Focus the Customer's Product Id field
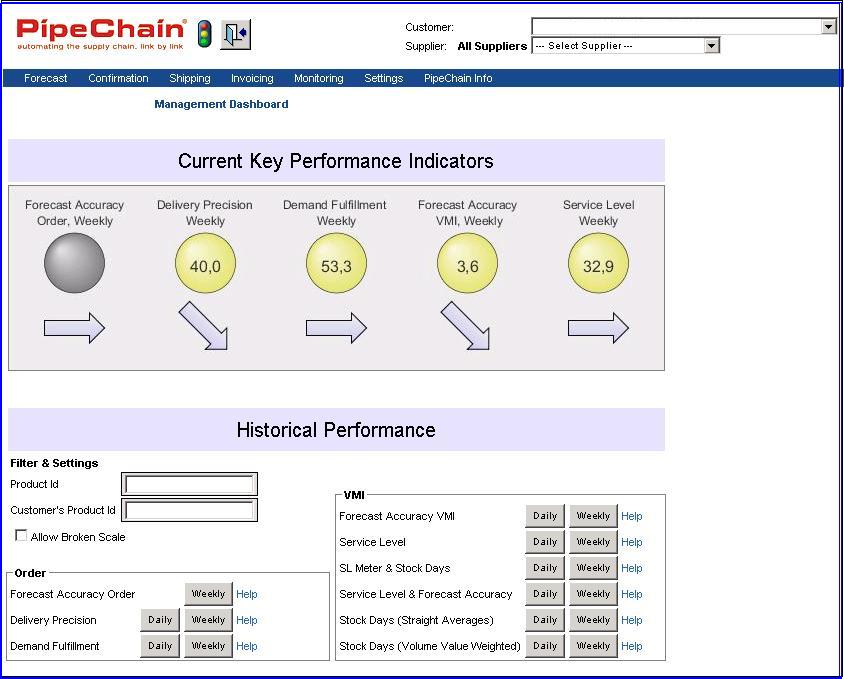844x679 pixels. [x=189, y=511]
